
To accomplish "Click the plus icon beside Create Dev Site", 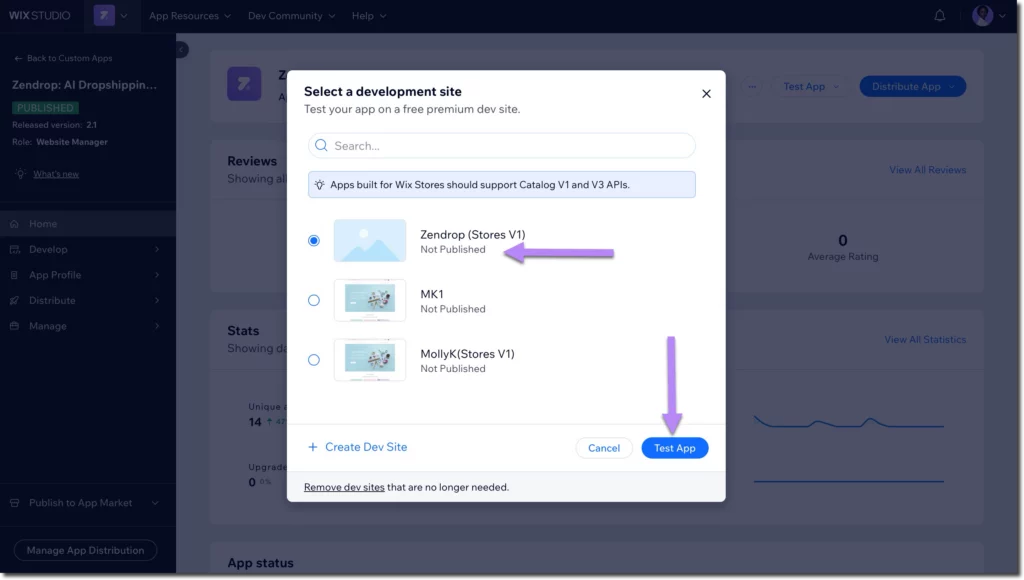I will coord(313,447).
